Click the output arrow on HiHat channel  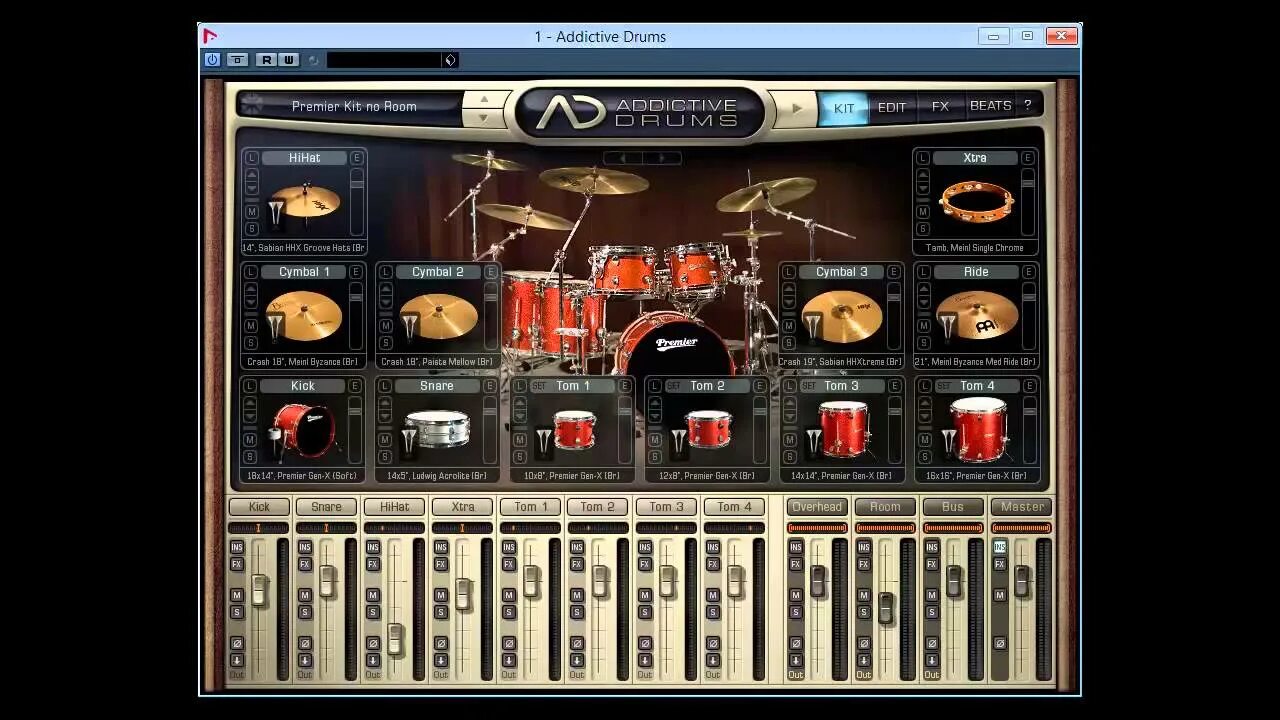click(x=373, y=660)
